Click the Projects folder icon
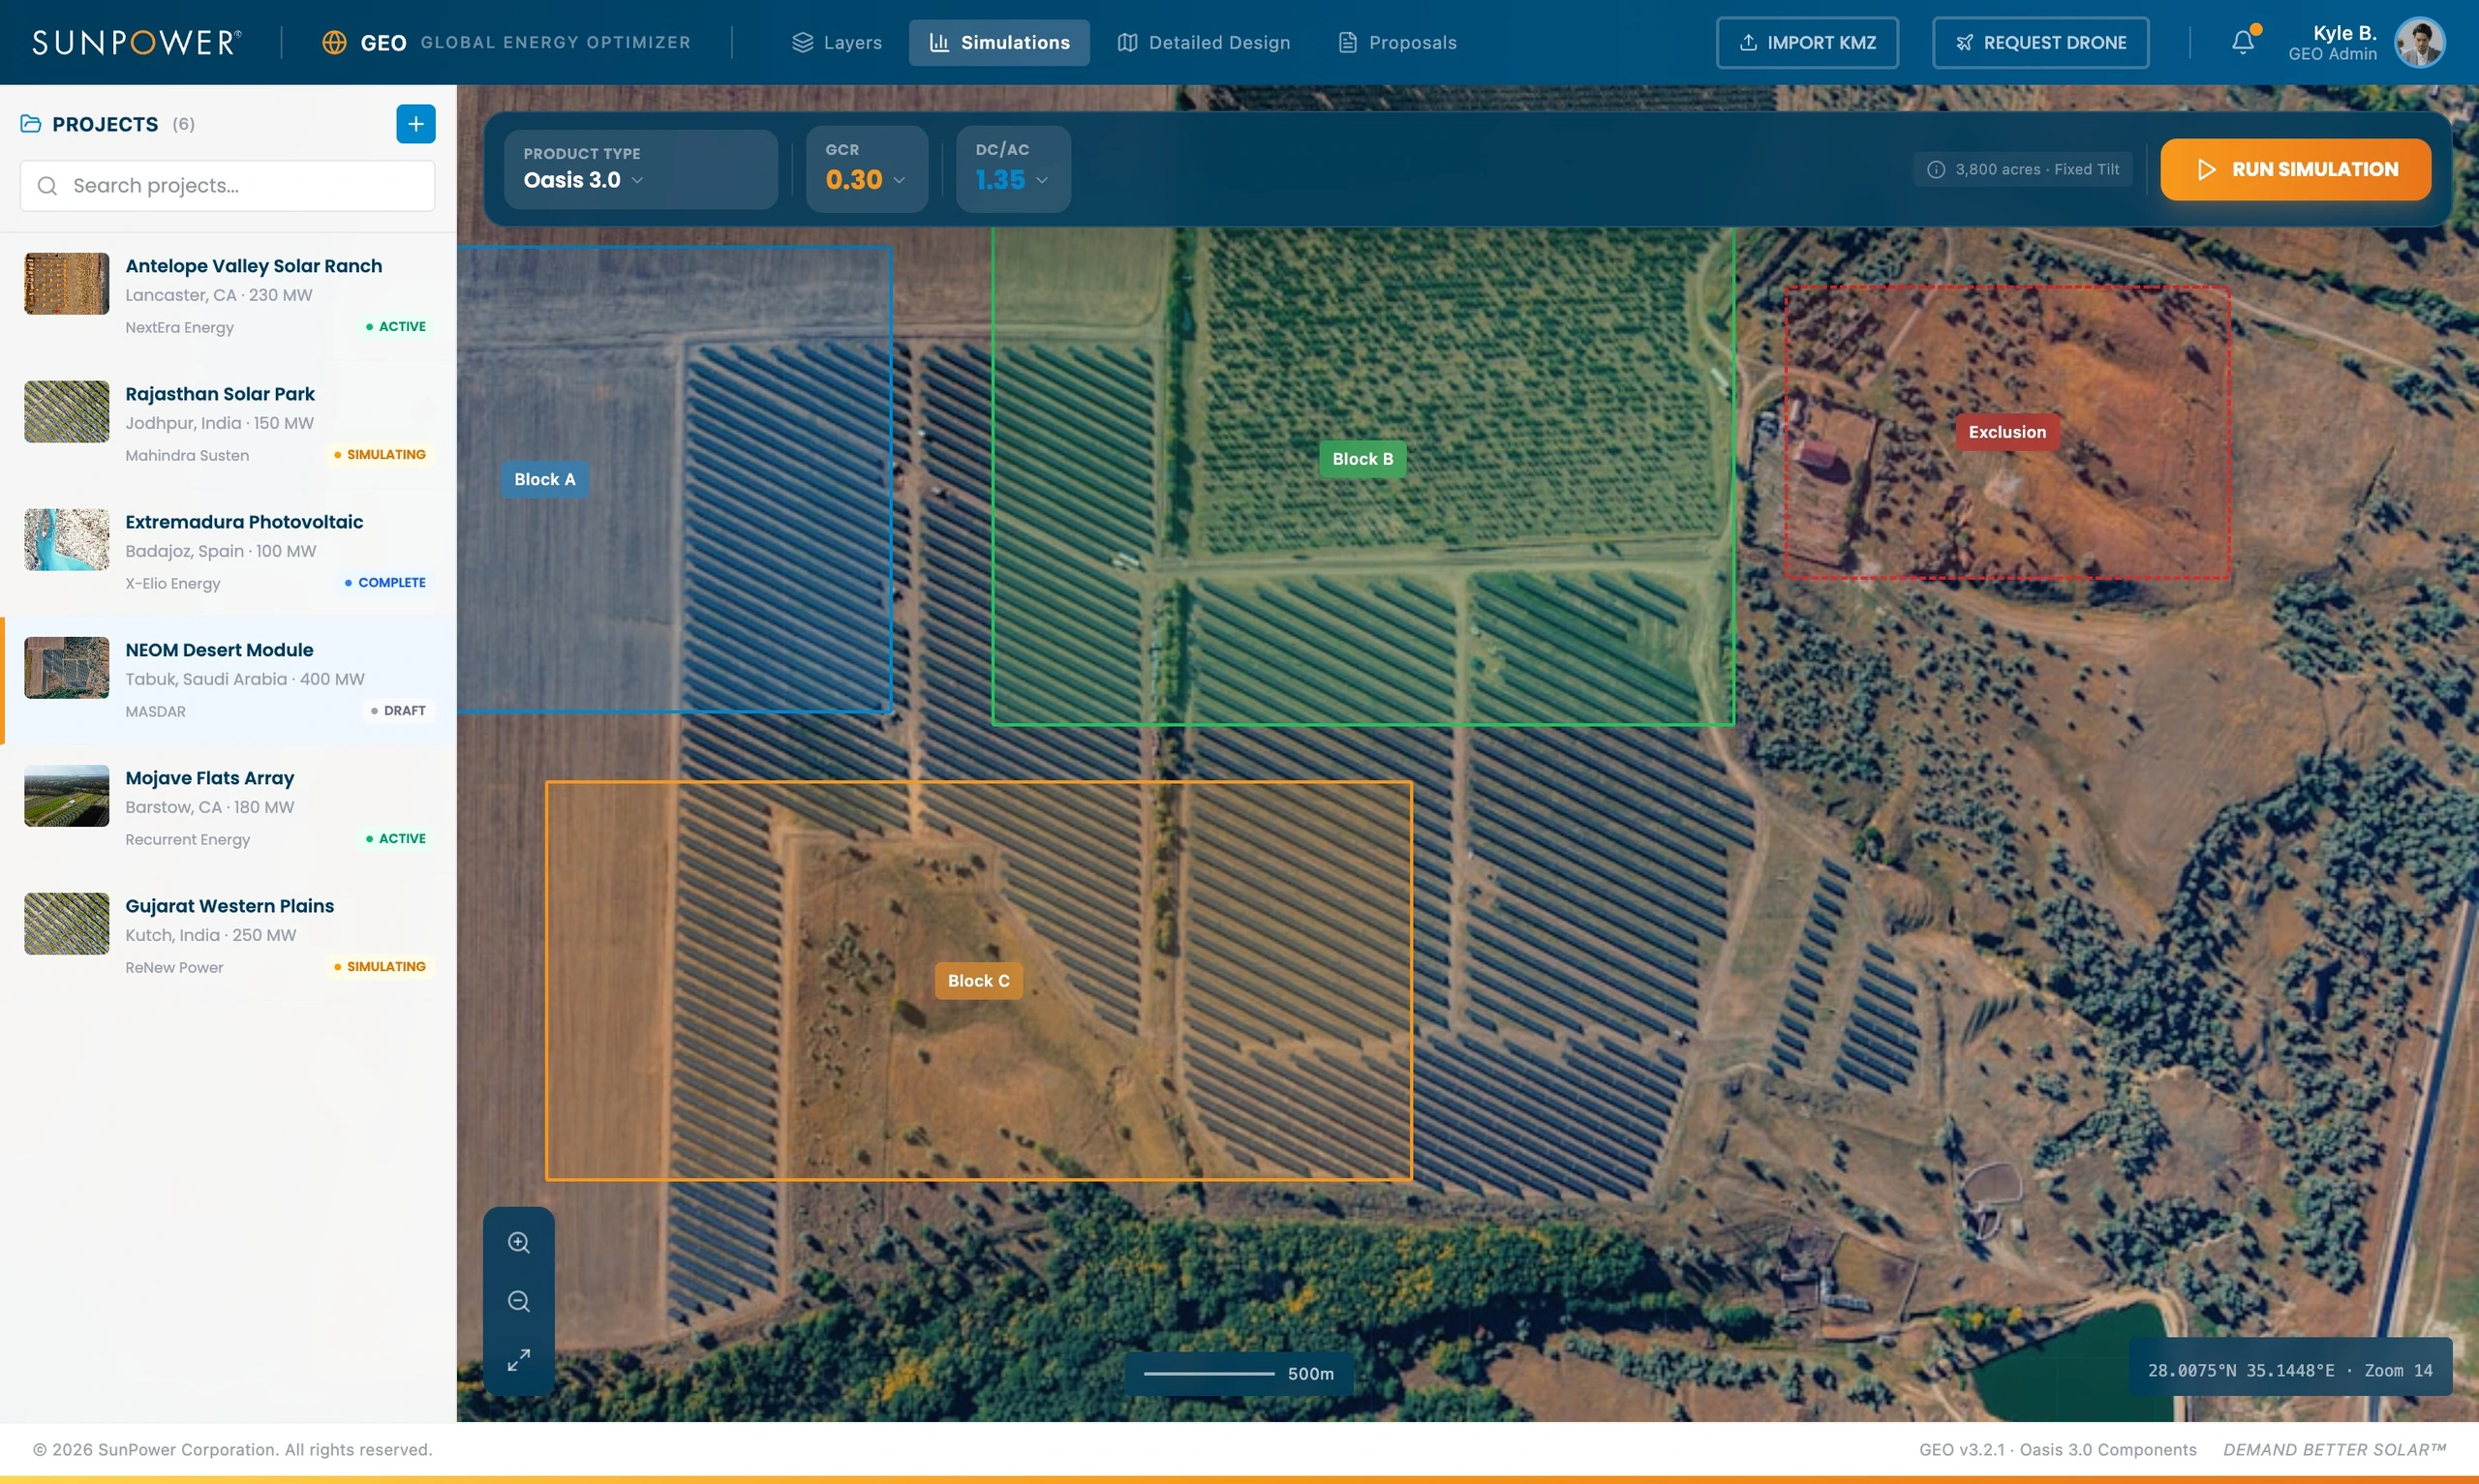This screenshot has width=2479, height=1484. pyautogui.click(x=31, y=124)
